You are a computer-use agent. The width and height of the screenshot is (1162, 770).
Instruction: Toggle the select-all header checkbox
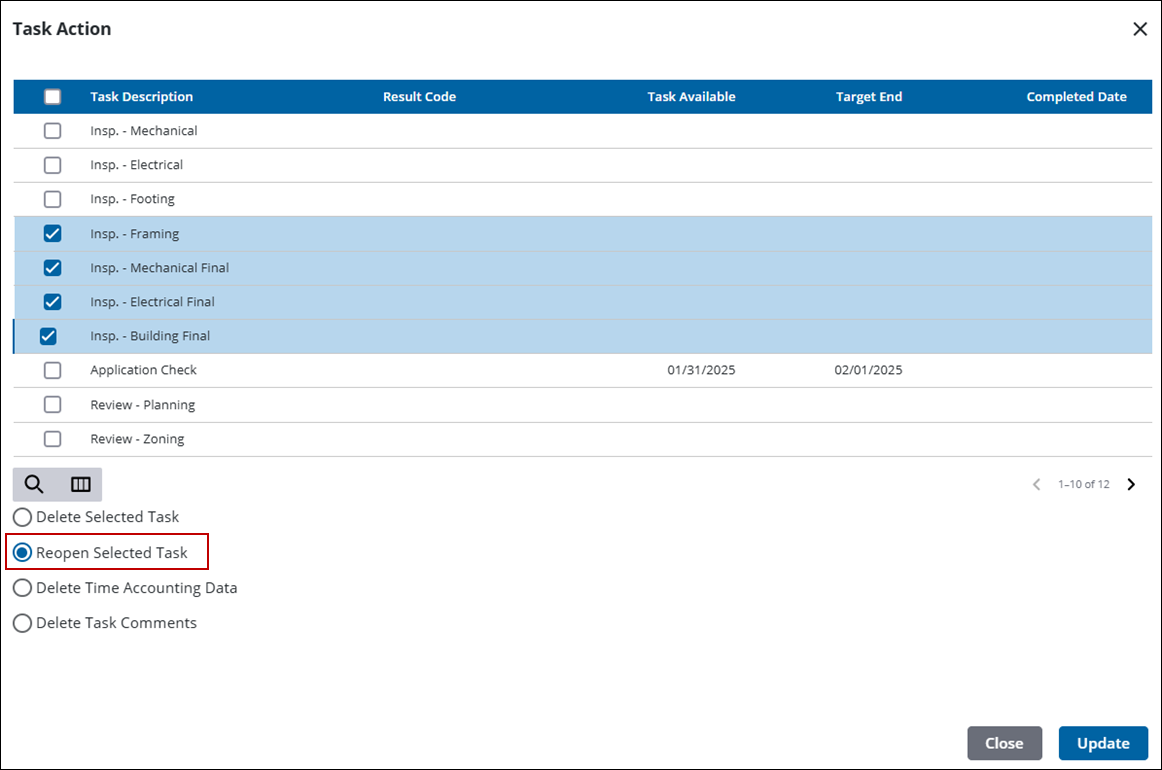pyautogui.click(x=53, y=97)
